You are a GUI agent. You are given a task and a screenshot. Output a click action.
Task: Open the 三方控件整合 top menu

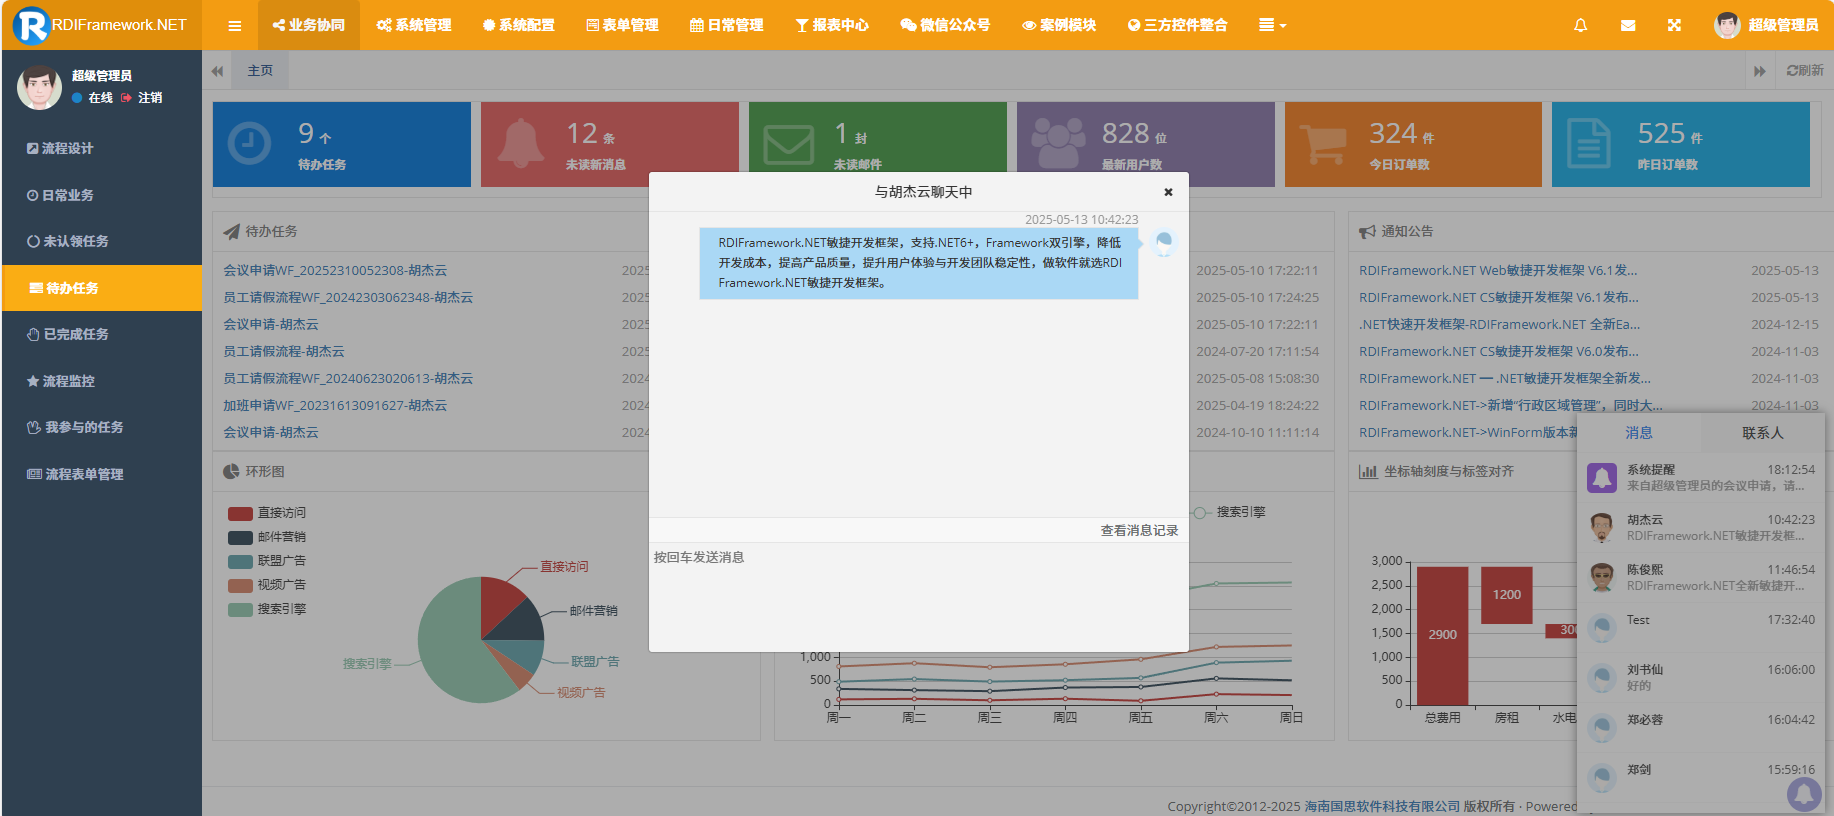(x=1177, y=25)
